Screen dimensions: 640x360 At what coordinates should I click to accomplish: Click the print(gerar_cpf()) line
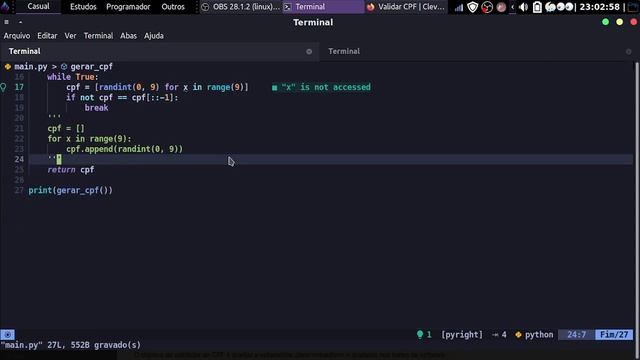tap(70, 190)
